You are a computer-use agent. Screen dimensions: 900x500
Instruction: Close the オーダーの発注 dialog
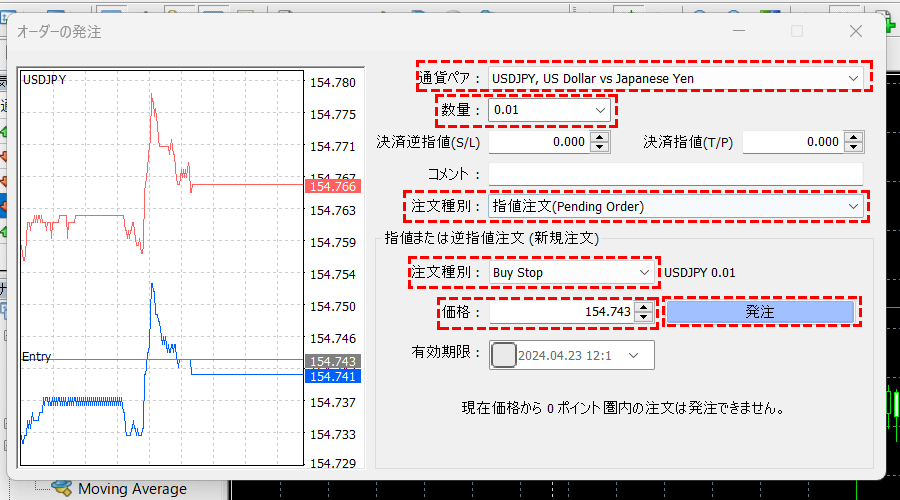point(856,31)
